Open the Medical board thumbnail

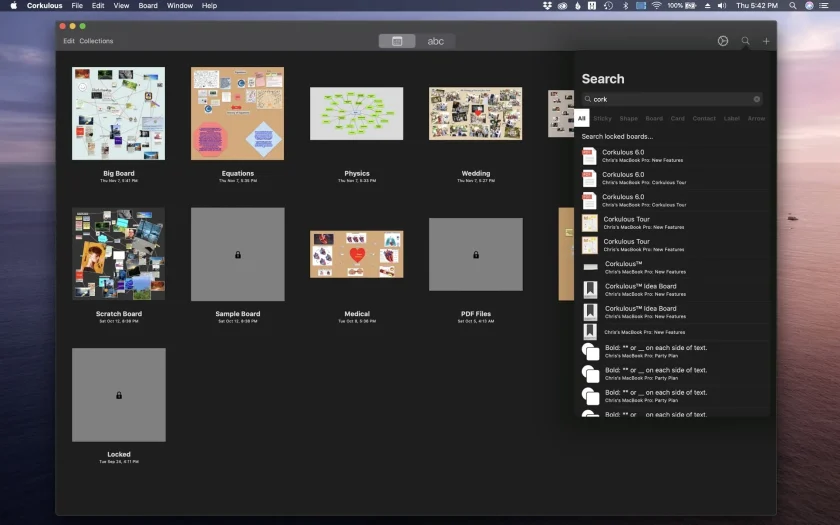pos(356,254)
